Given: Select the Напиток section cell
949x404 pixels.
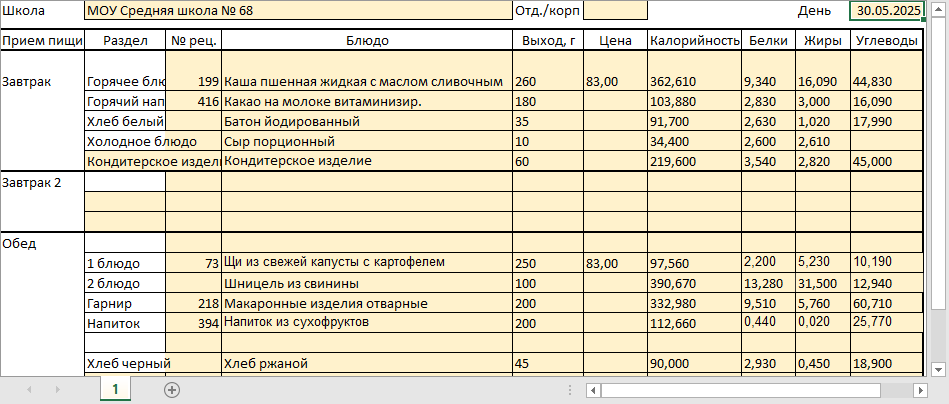Looking at the screenshot, I should (x=125, y=323).
